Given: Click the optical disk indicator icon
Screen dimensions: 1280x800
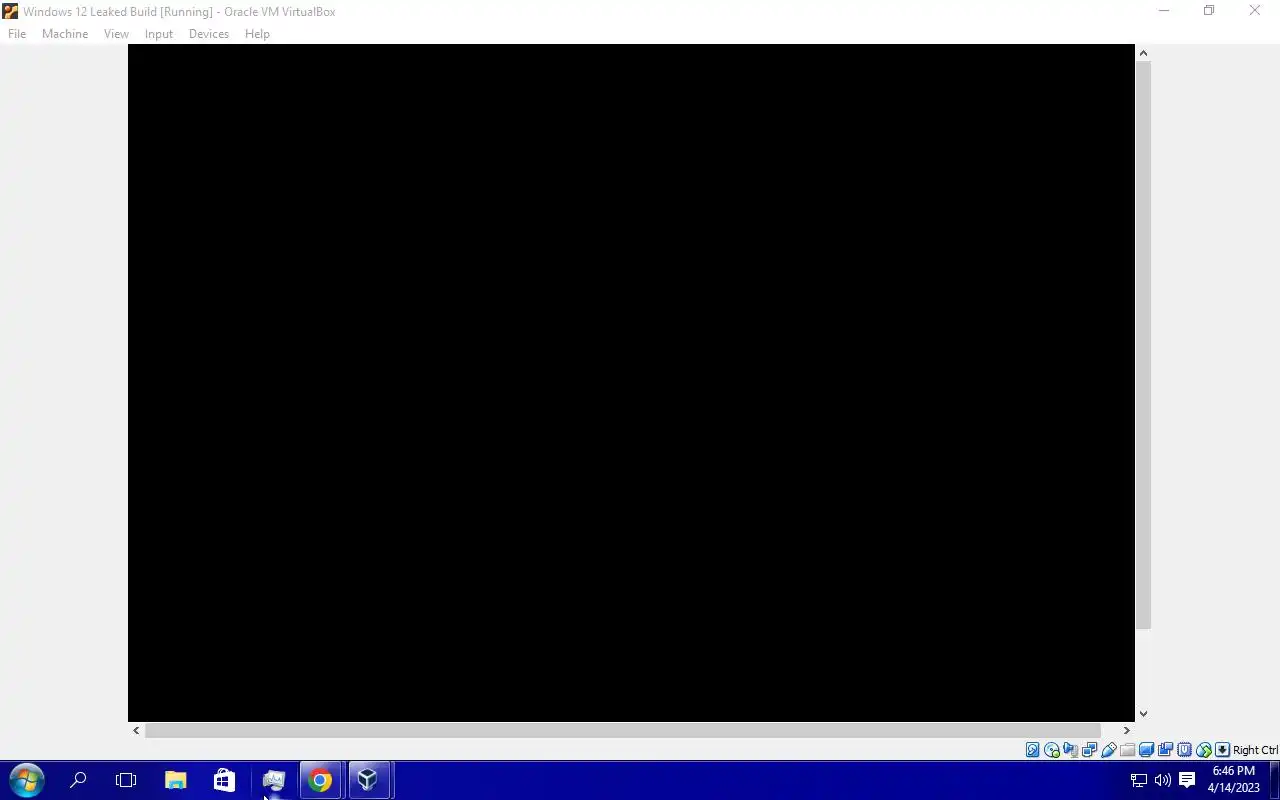Looking at the screenshot, I should click(1052, 750).
